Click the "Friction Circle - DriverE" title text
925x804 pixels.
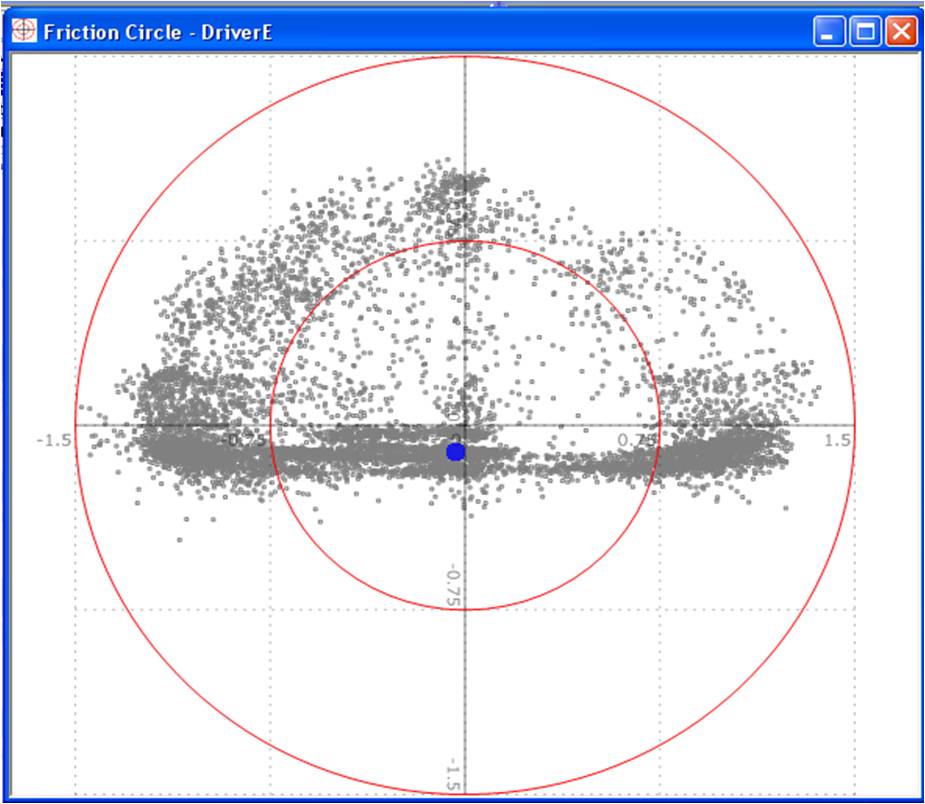[x=157, y=32]
